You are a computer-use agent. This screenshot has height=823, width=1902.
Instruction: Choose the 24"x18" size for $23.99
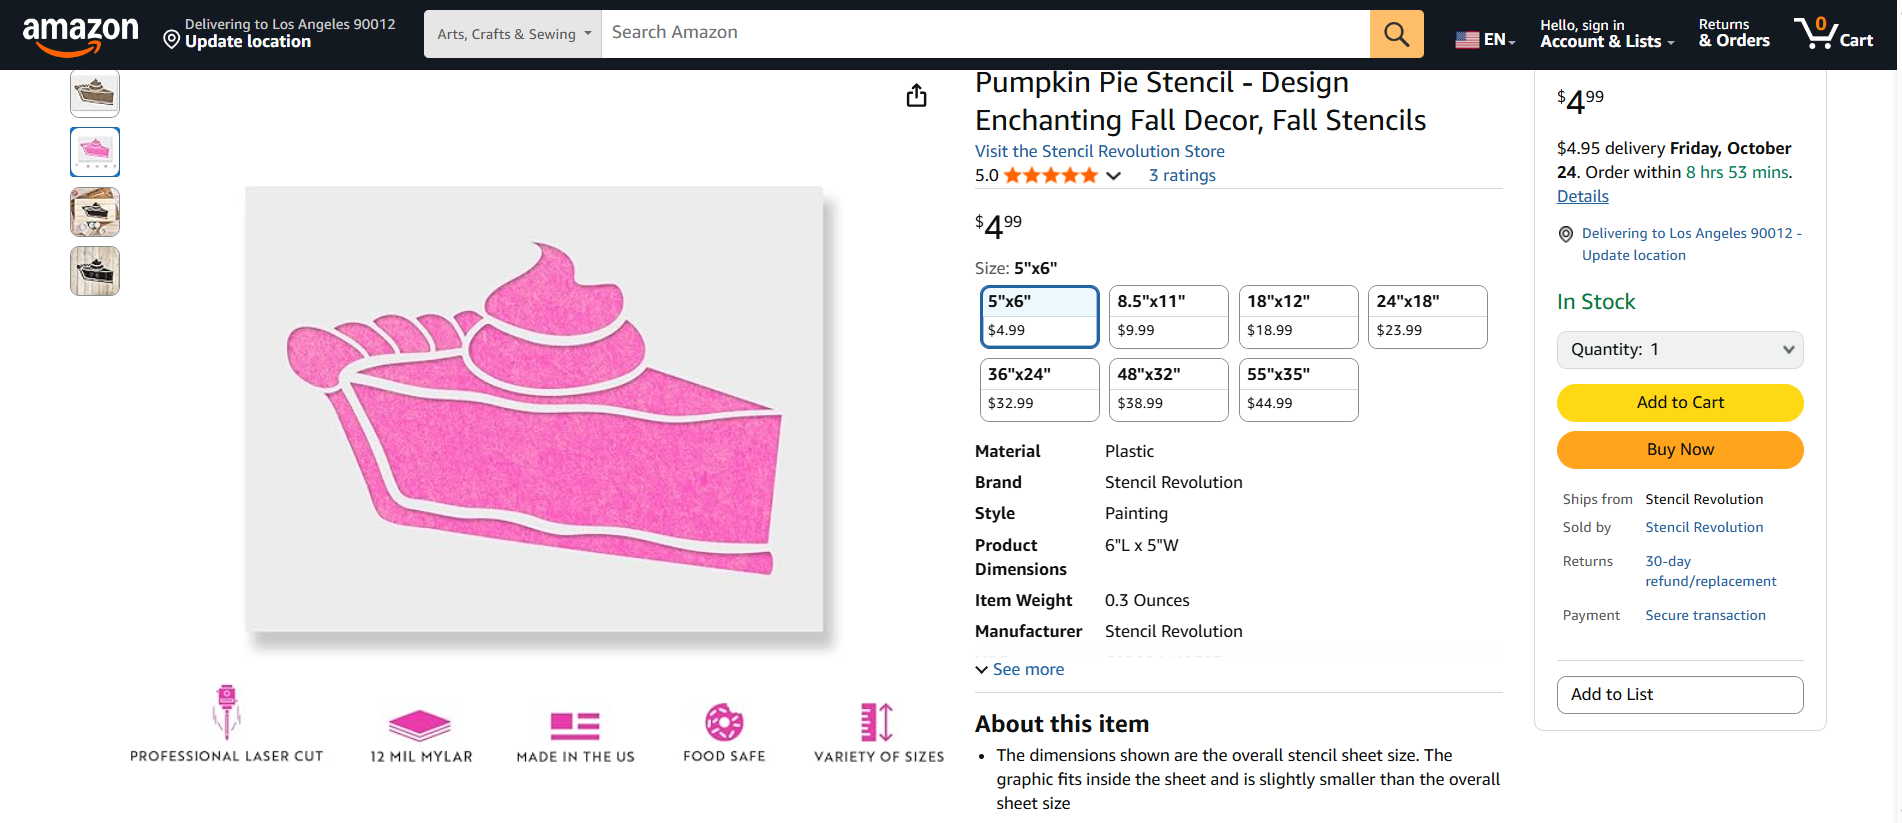[1427, 316]
